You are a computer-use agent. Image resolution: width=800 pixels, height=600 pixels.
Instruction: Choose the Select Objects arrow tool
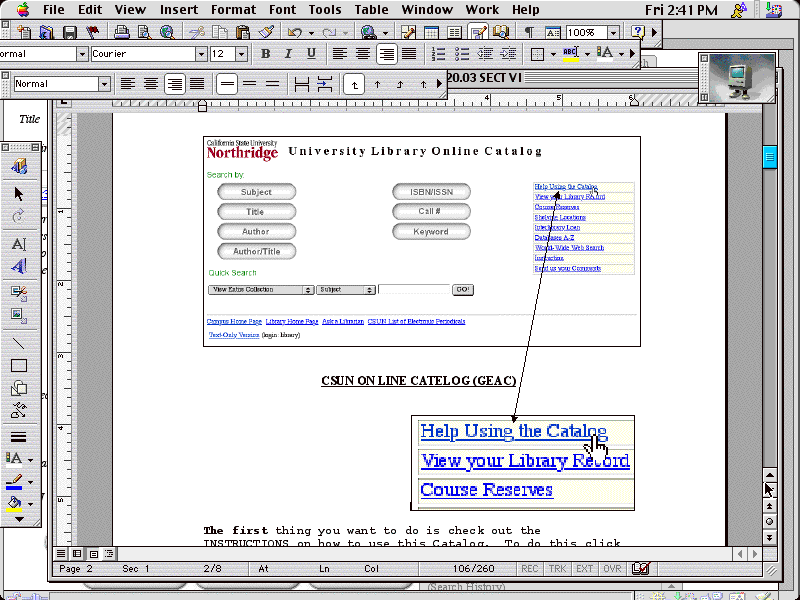(x=19, y=194)
